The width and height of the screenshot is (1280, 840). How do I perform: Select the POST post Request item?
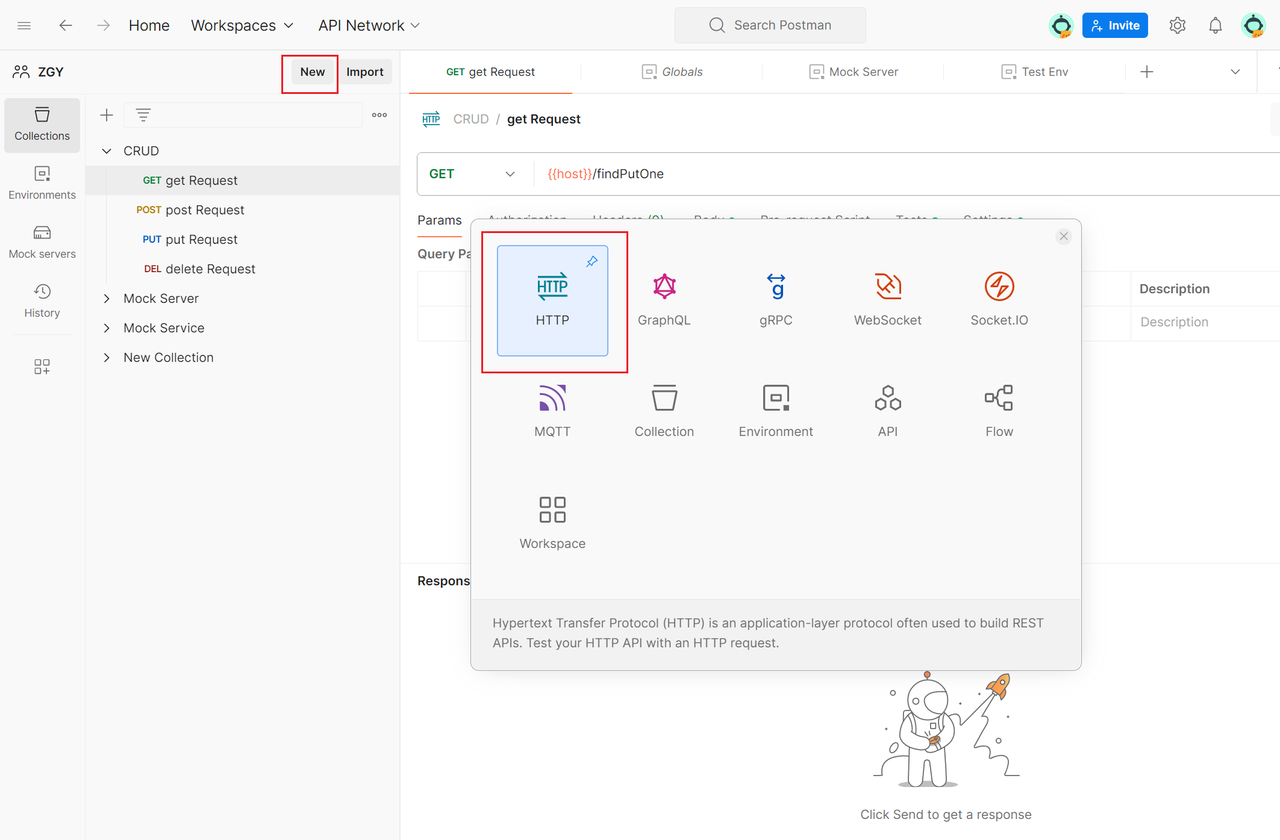coord(242,210)
